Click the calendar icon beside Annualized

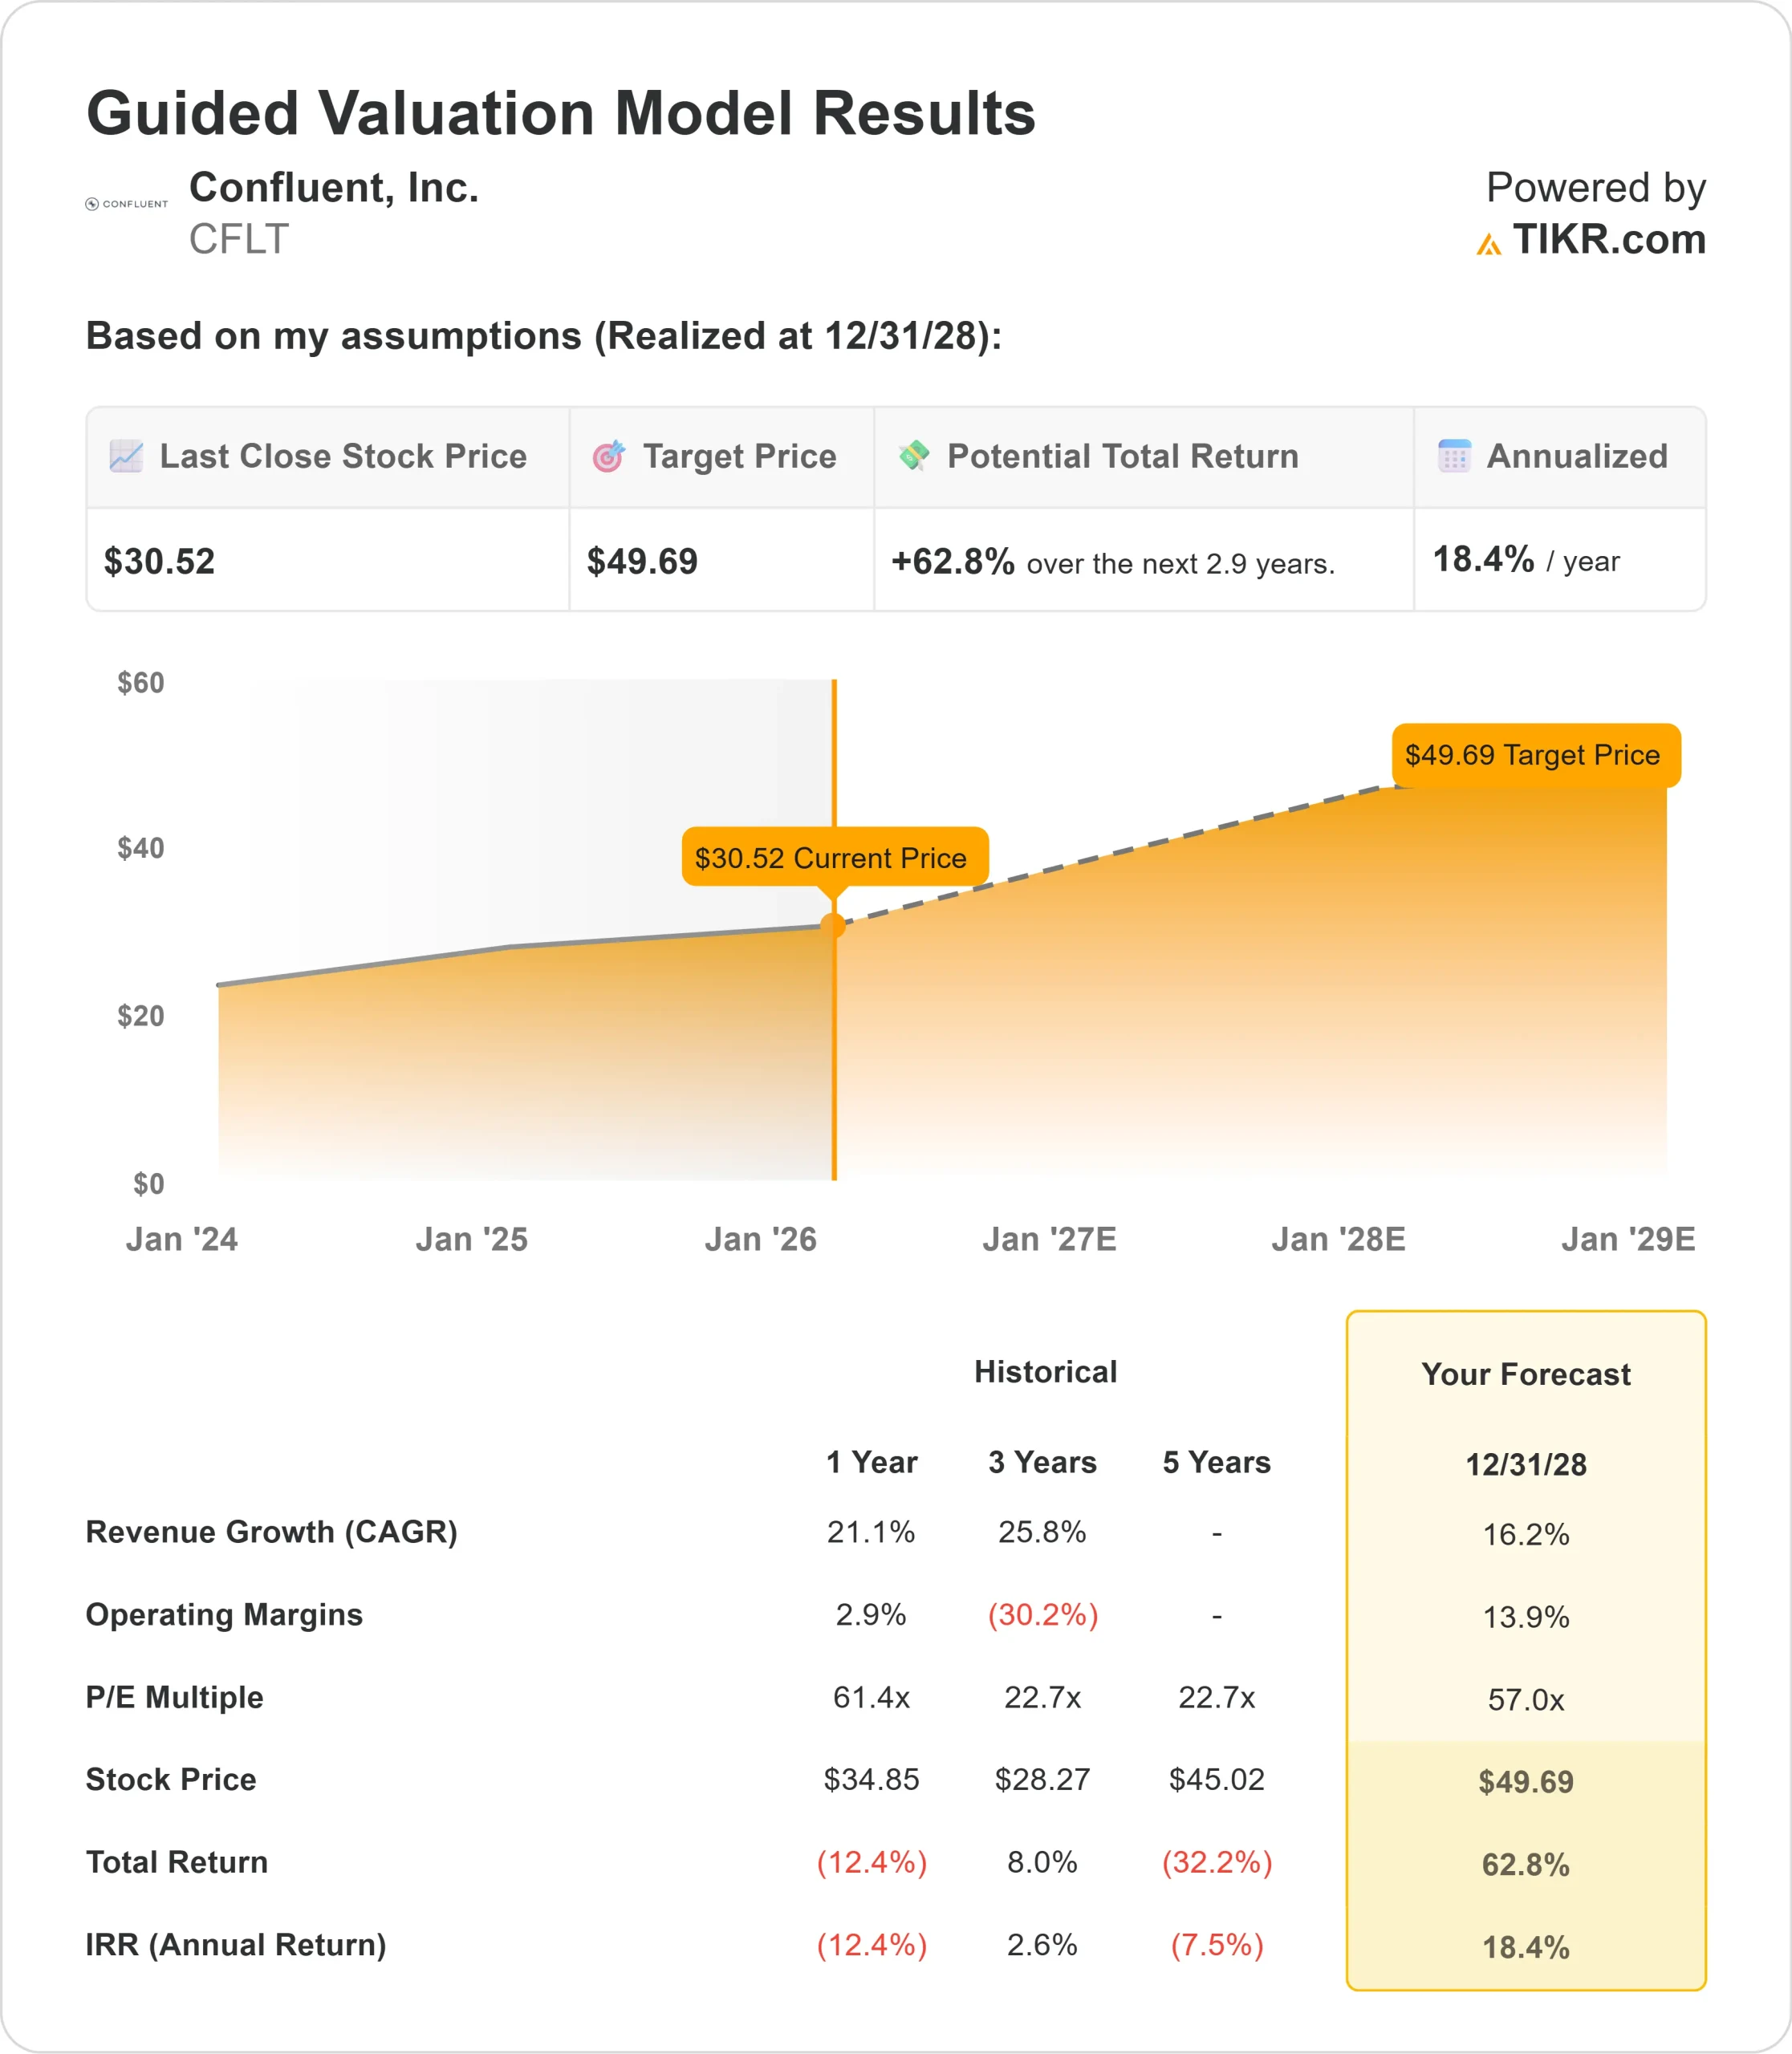click(1453, 456)
